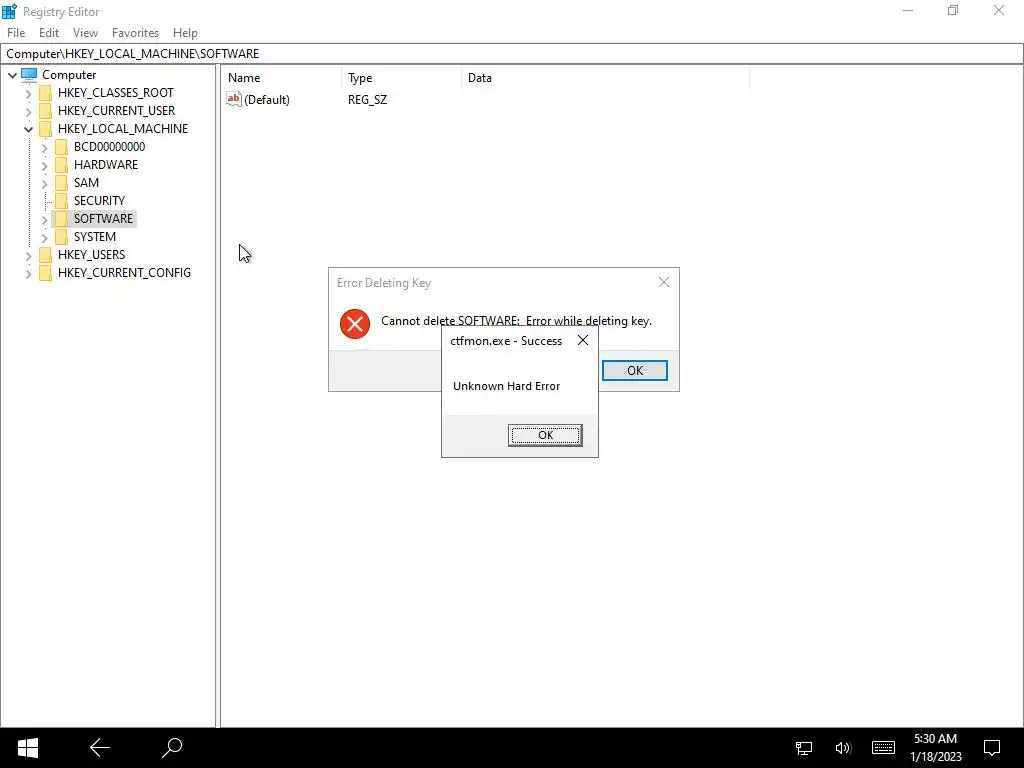Image resolution: width=1024 pixels, height=768 pixels.
Task: Click the HKEY_CURRENT_CONFIG folder icon
Action: coord(46,272)
